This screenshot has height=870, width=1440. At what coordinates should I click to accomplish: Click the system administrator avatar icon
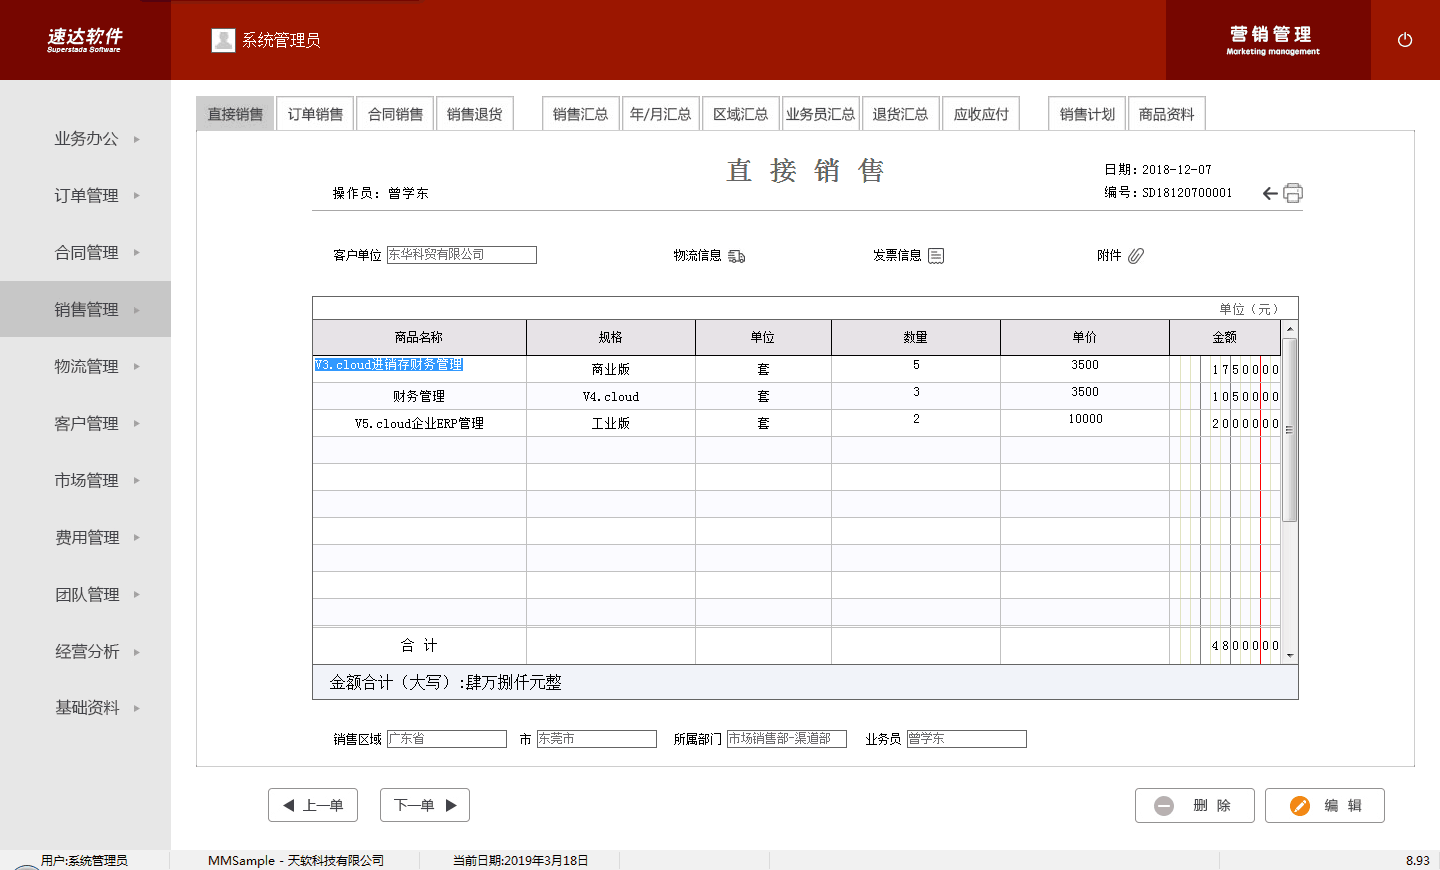pos(223,40)
